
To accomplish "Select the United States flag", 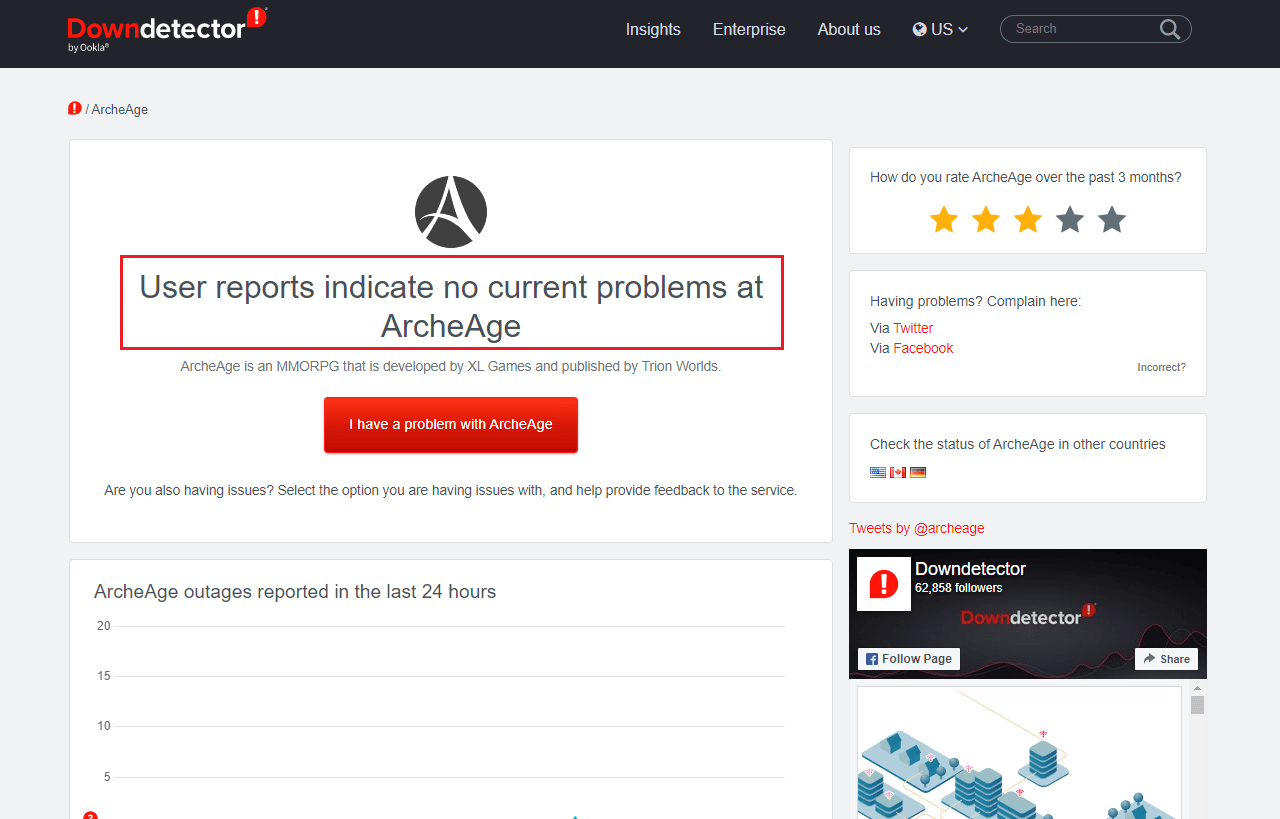I will [878, 472].
